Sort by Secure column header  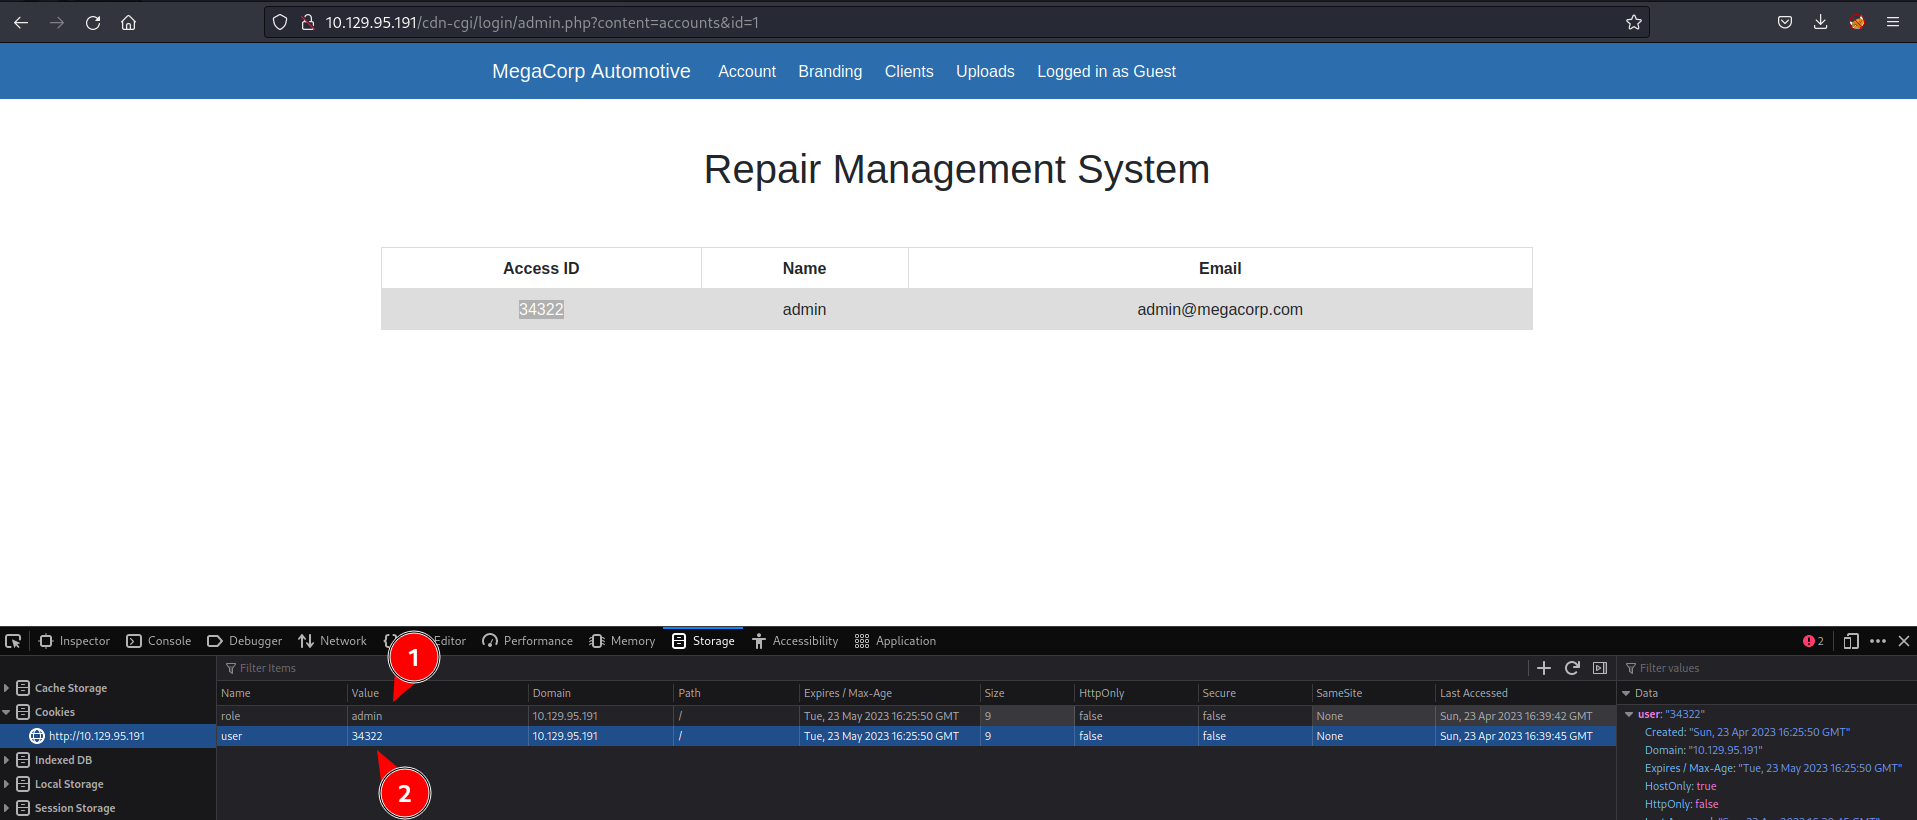coord(1255,693)
